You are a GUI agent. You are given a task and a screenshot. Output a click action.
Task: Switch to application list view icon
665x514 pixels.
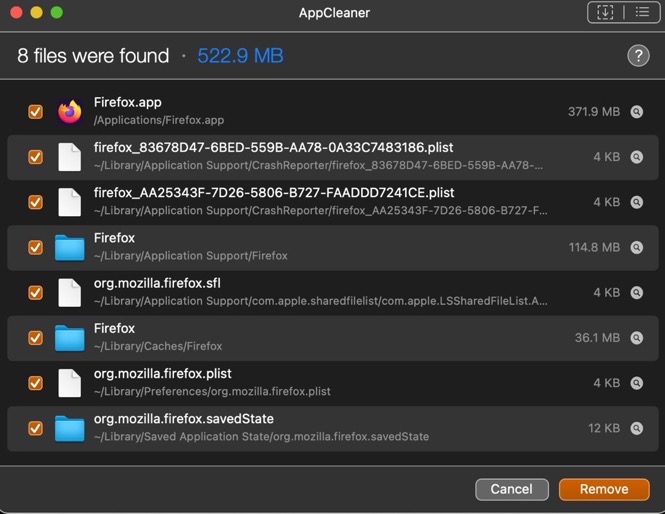643,12
